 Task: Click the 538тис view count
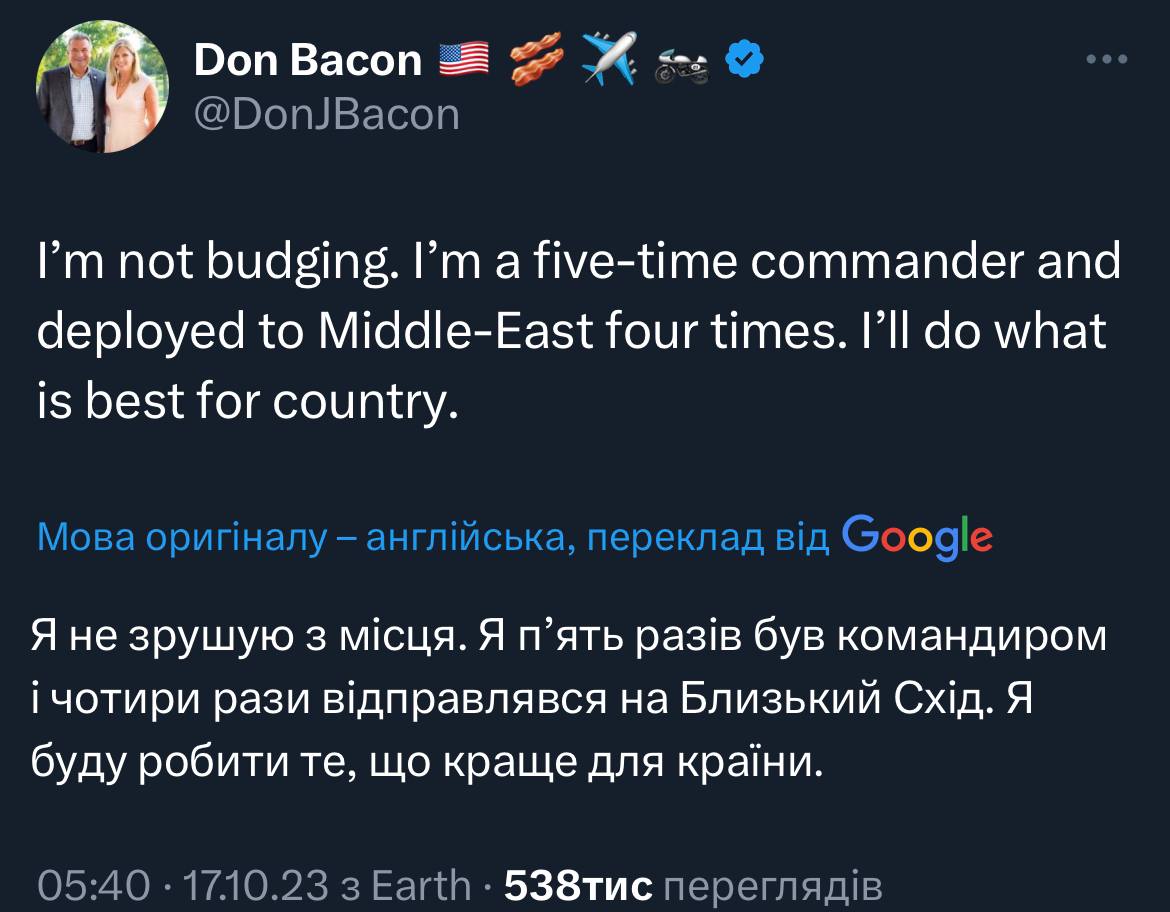tap(578, 884)
